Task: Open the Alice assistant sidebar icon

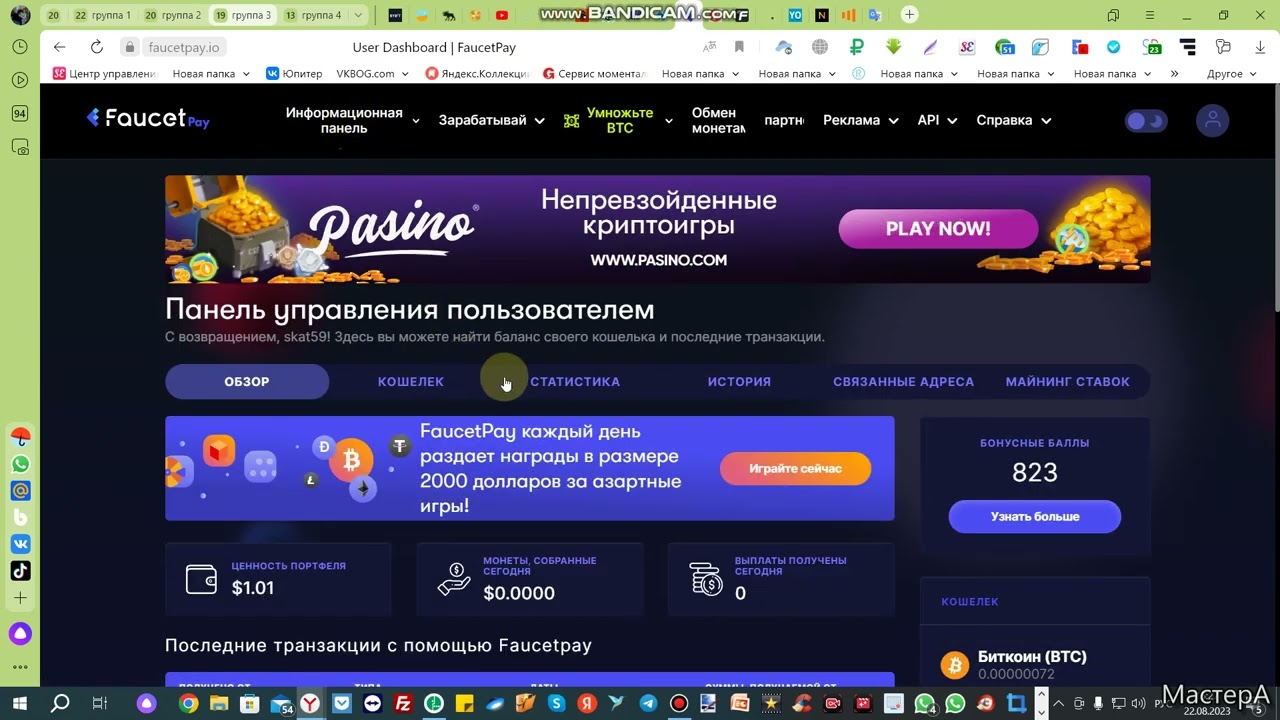Action: pos(20,634)
